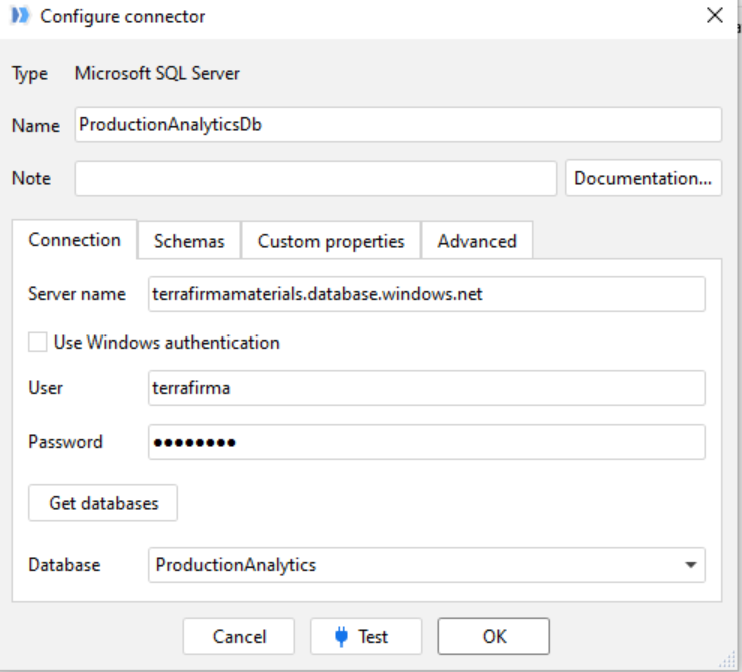Click into the Server name field
The image size is (742, 672).
click(x=426, y=294)
